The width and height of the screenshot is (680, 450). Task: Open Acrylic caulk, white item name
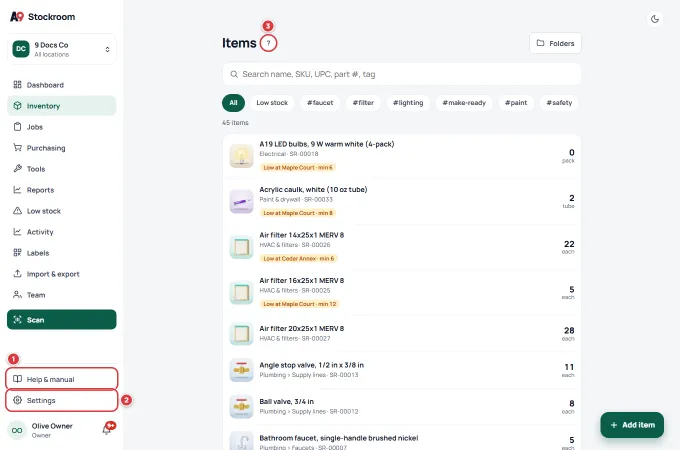click(x=313, y=189)
